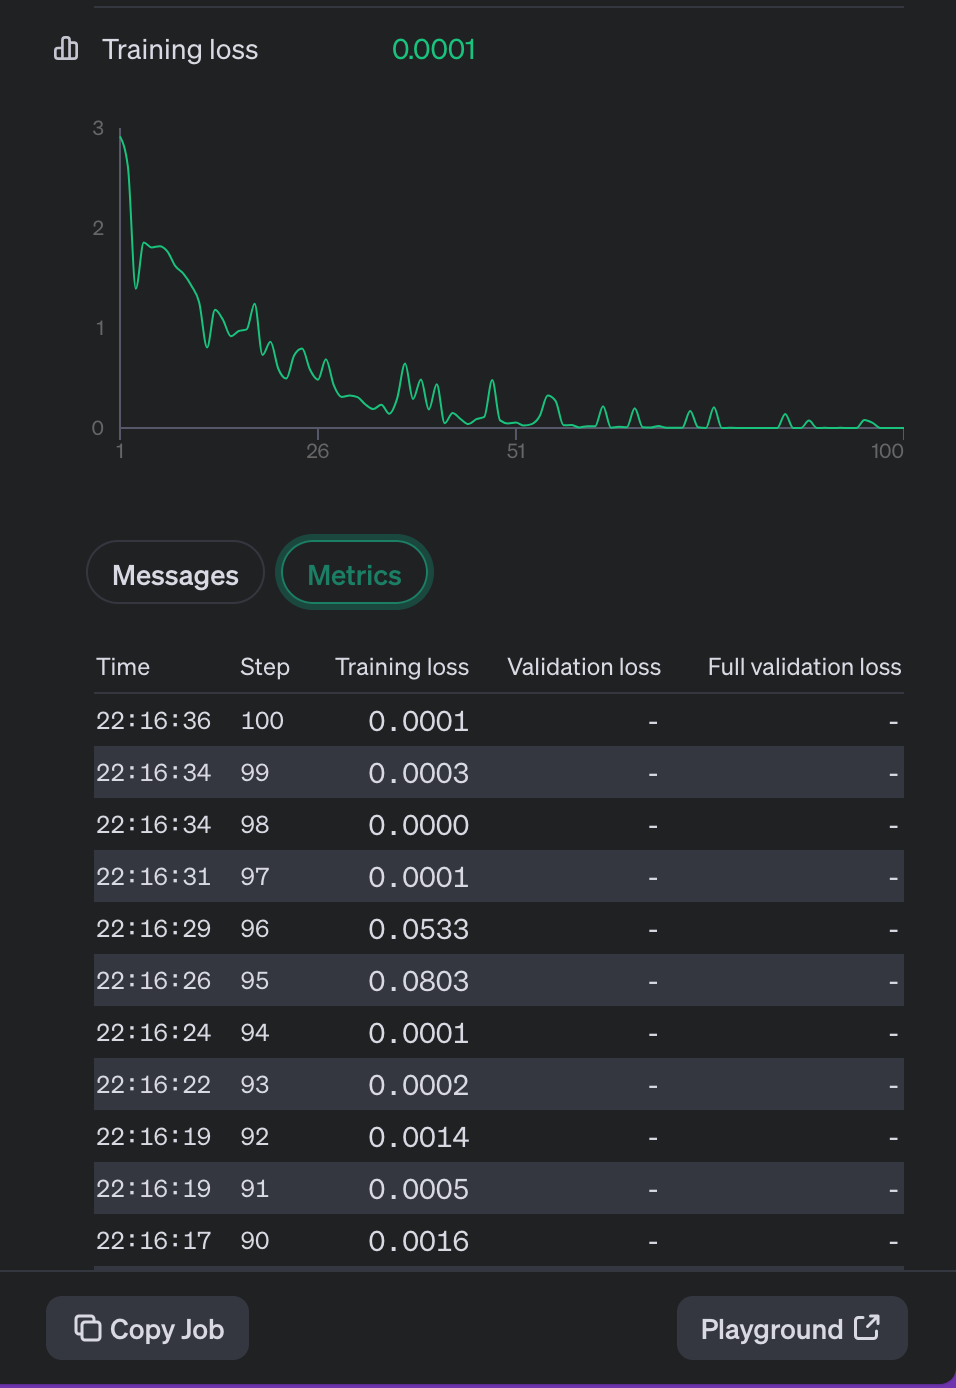Select the row with training loss 0.0533

click(x=498, y=929)
